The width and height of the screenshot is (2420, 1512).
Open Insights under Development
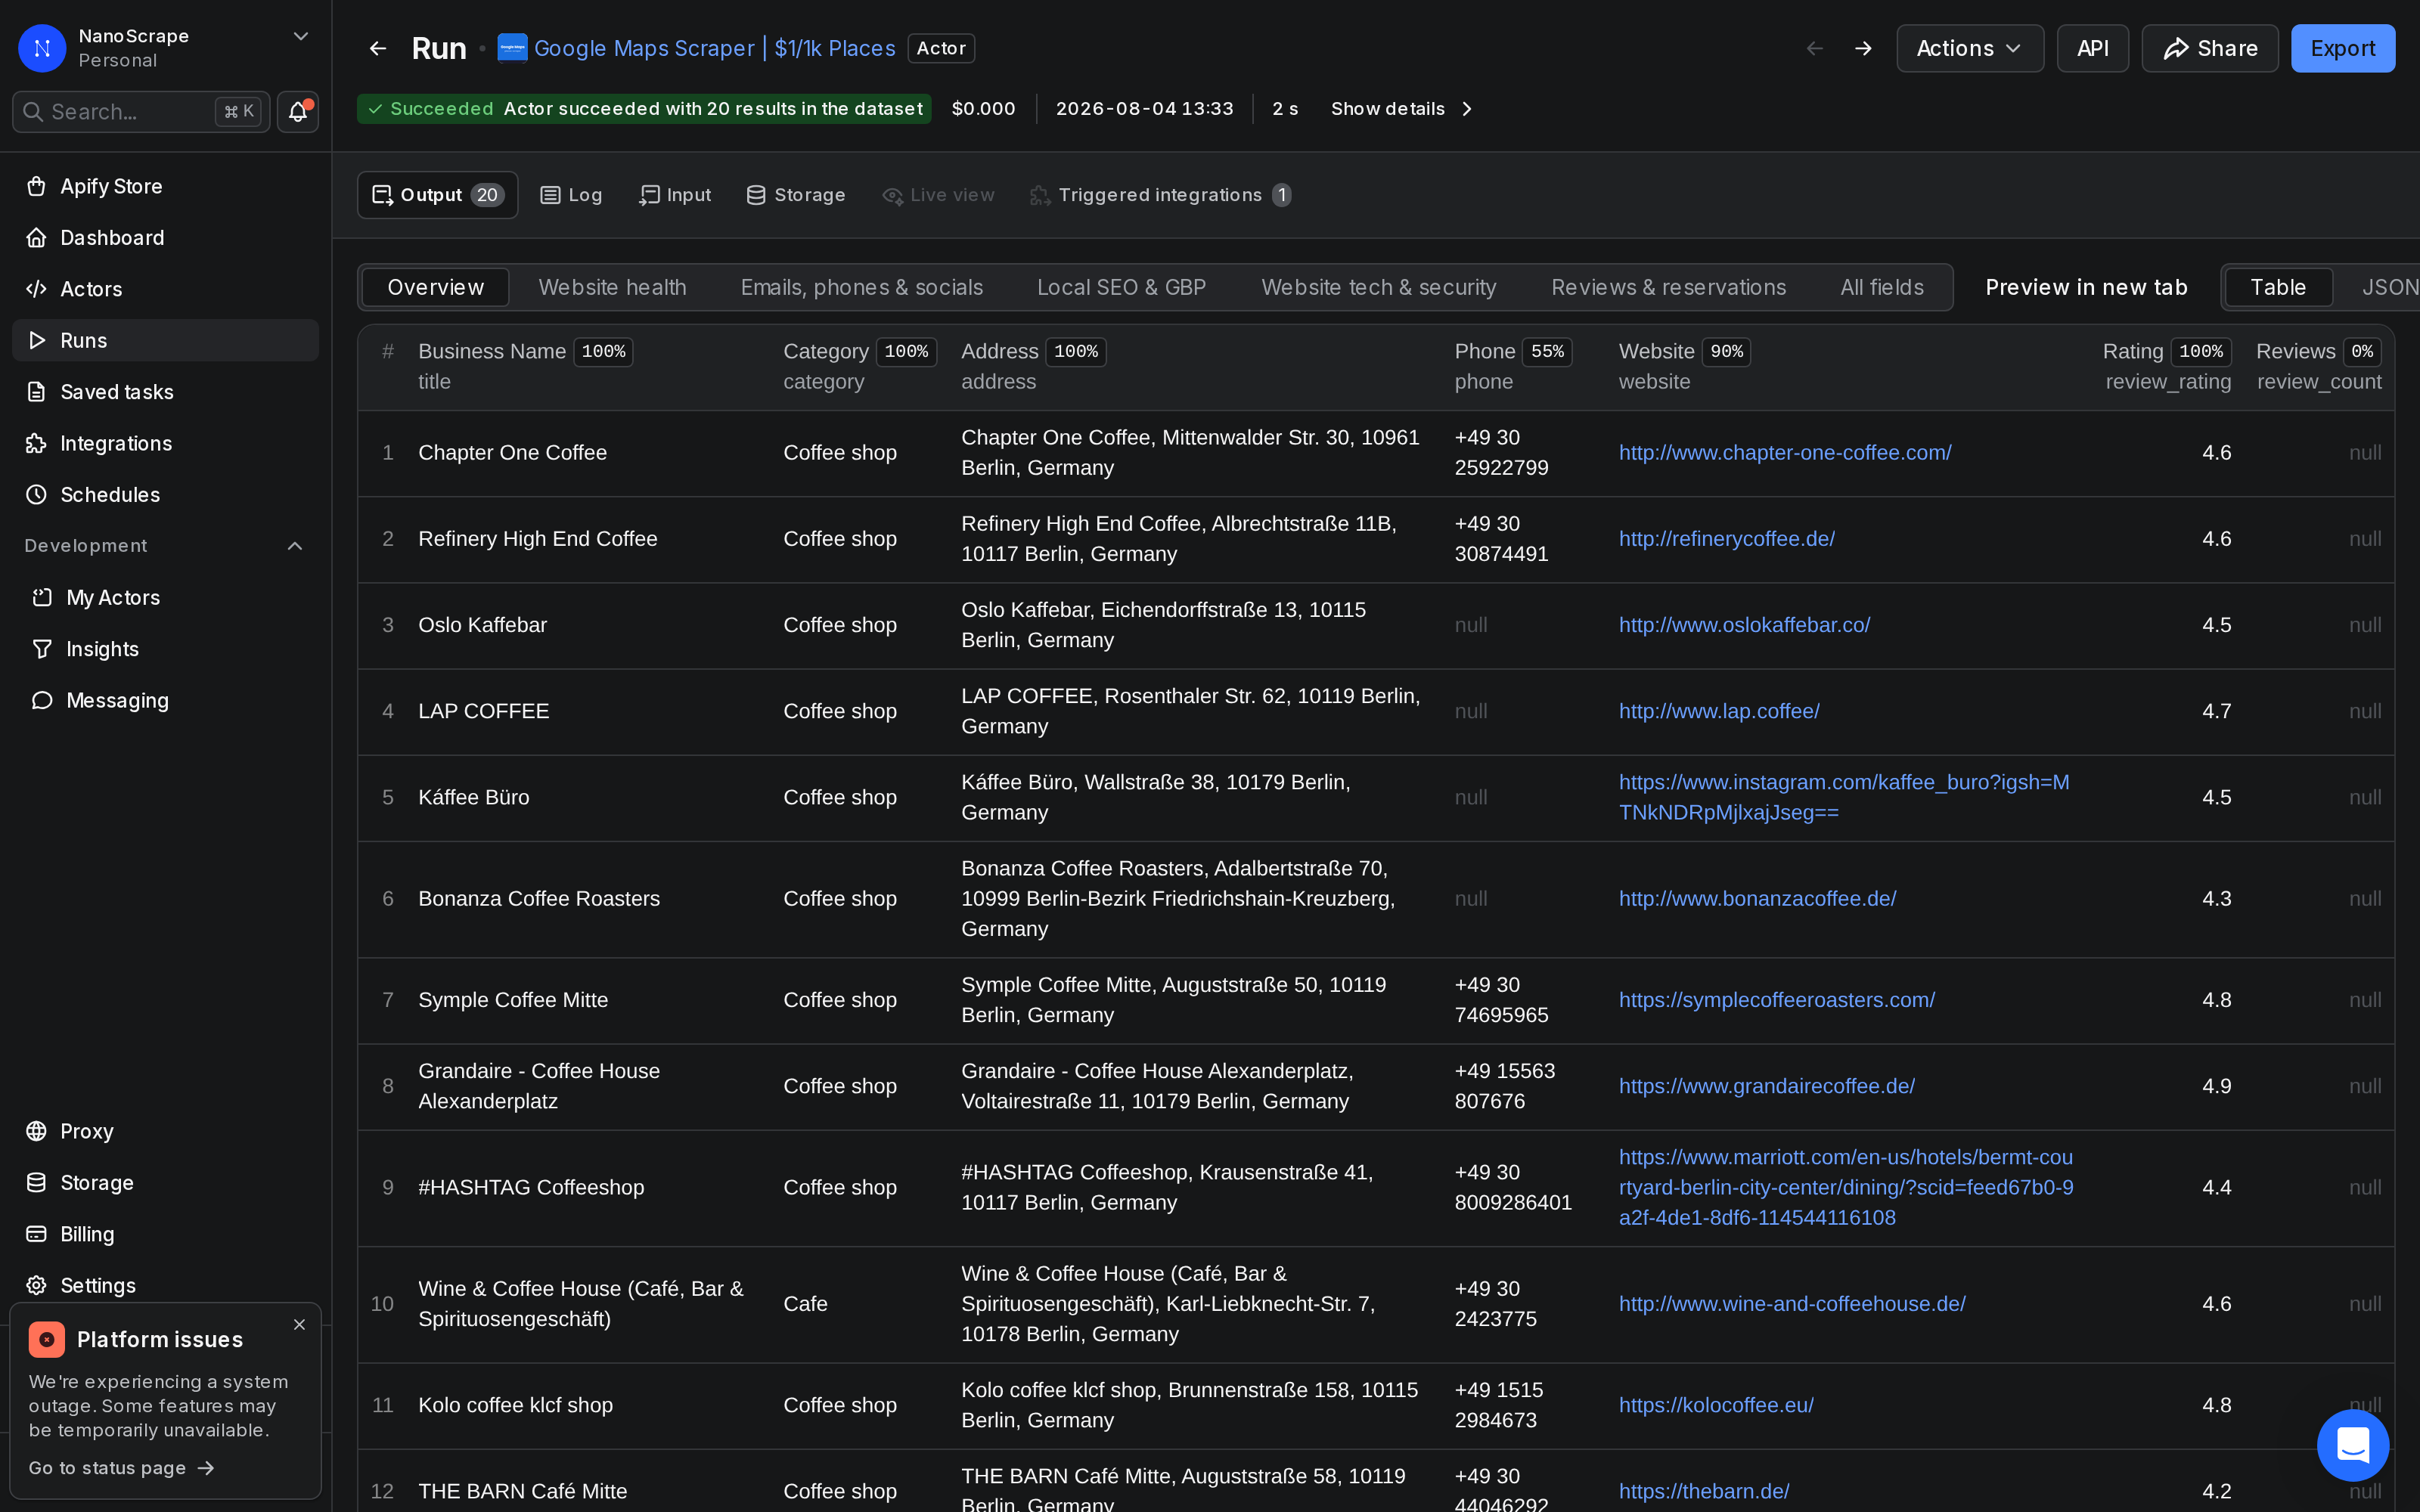tap(165, 649)
